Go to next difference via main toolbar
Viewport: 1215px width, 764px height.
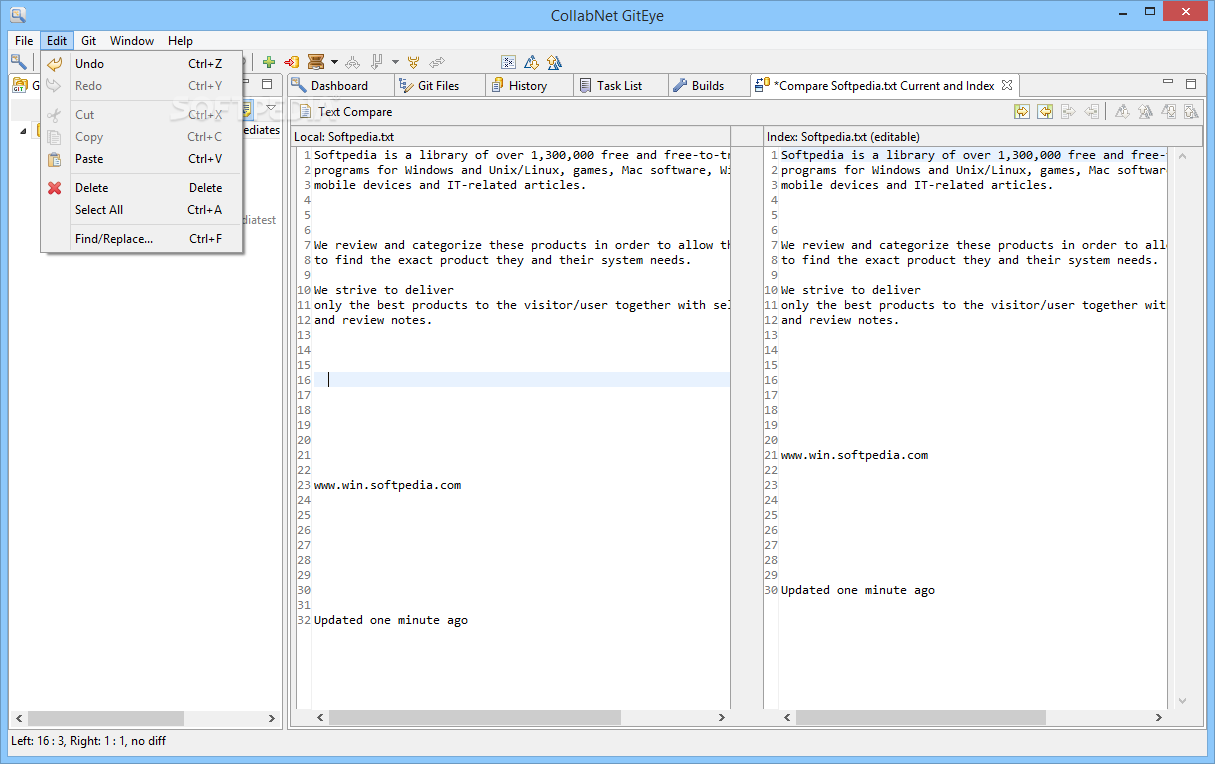click(531, 62)
